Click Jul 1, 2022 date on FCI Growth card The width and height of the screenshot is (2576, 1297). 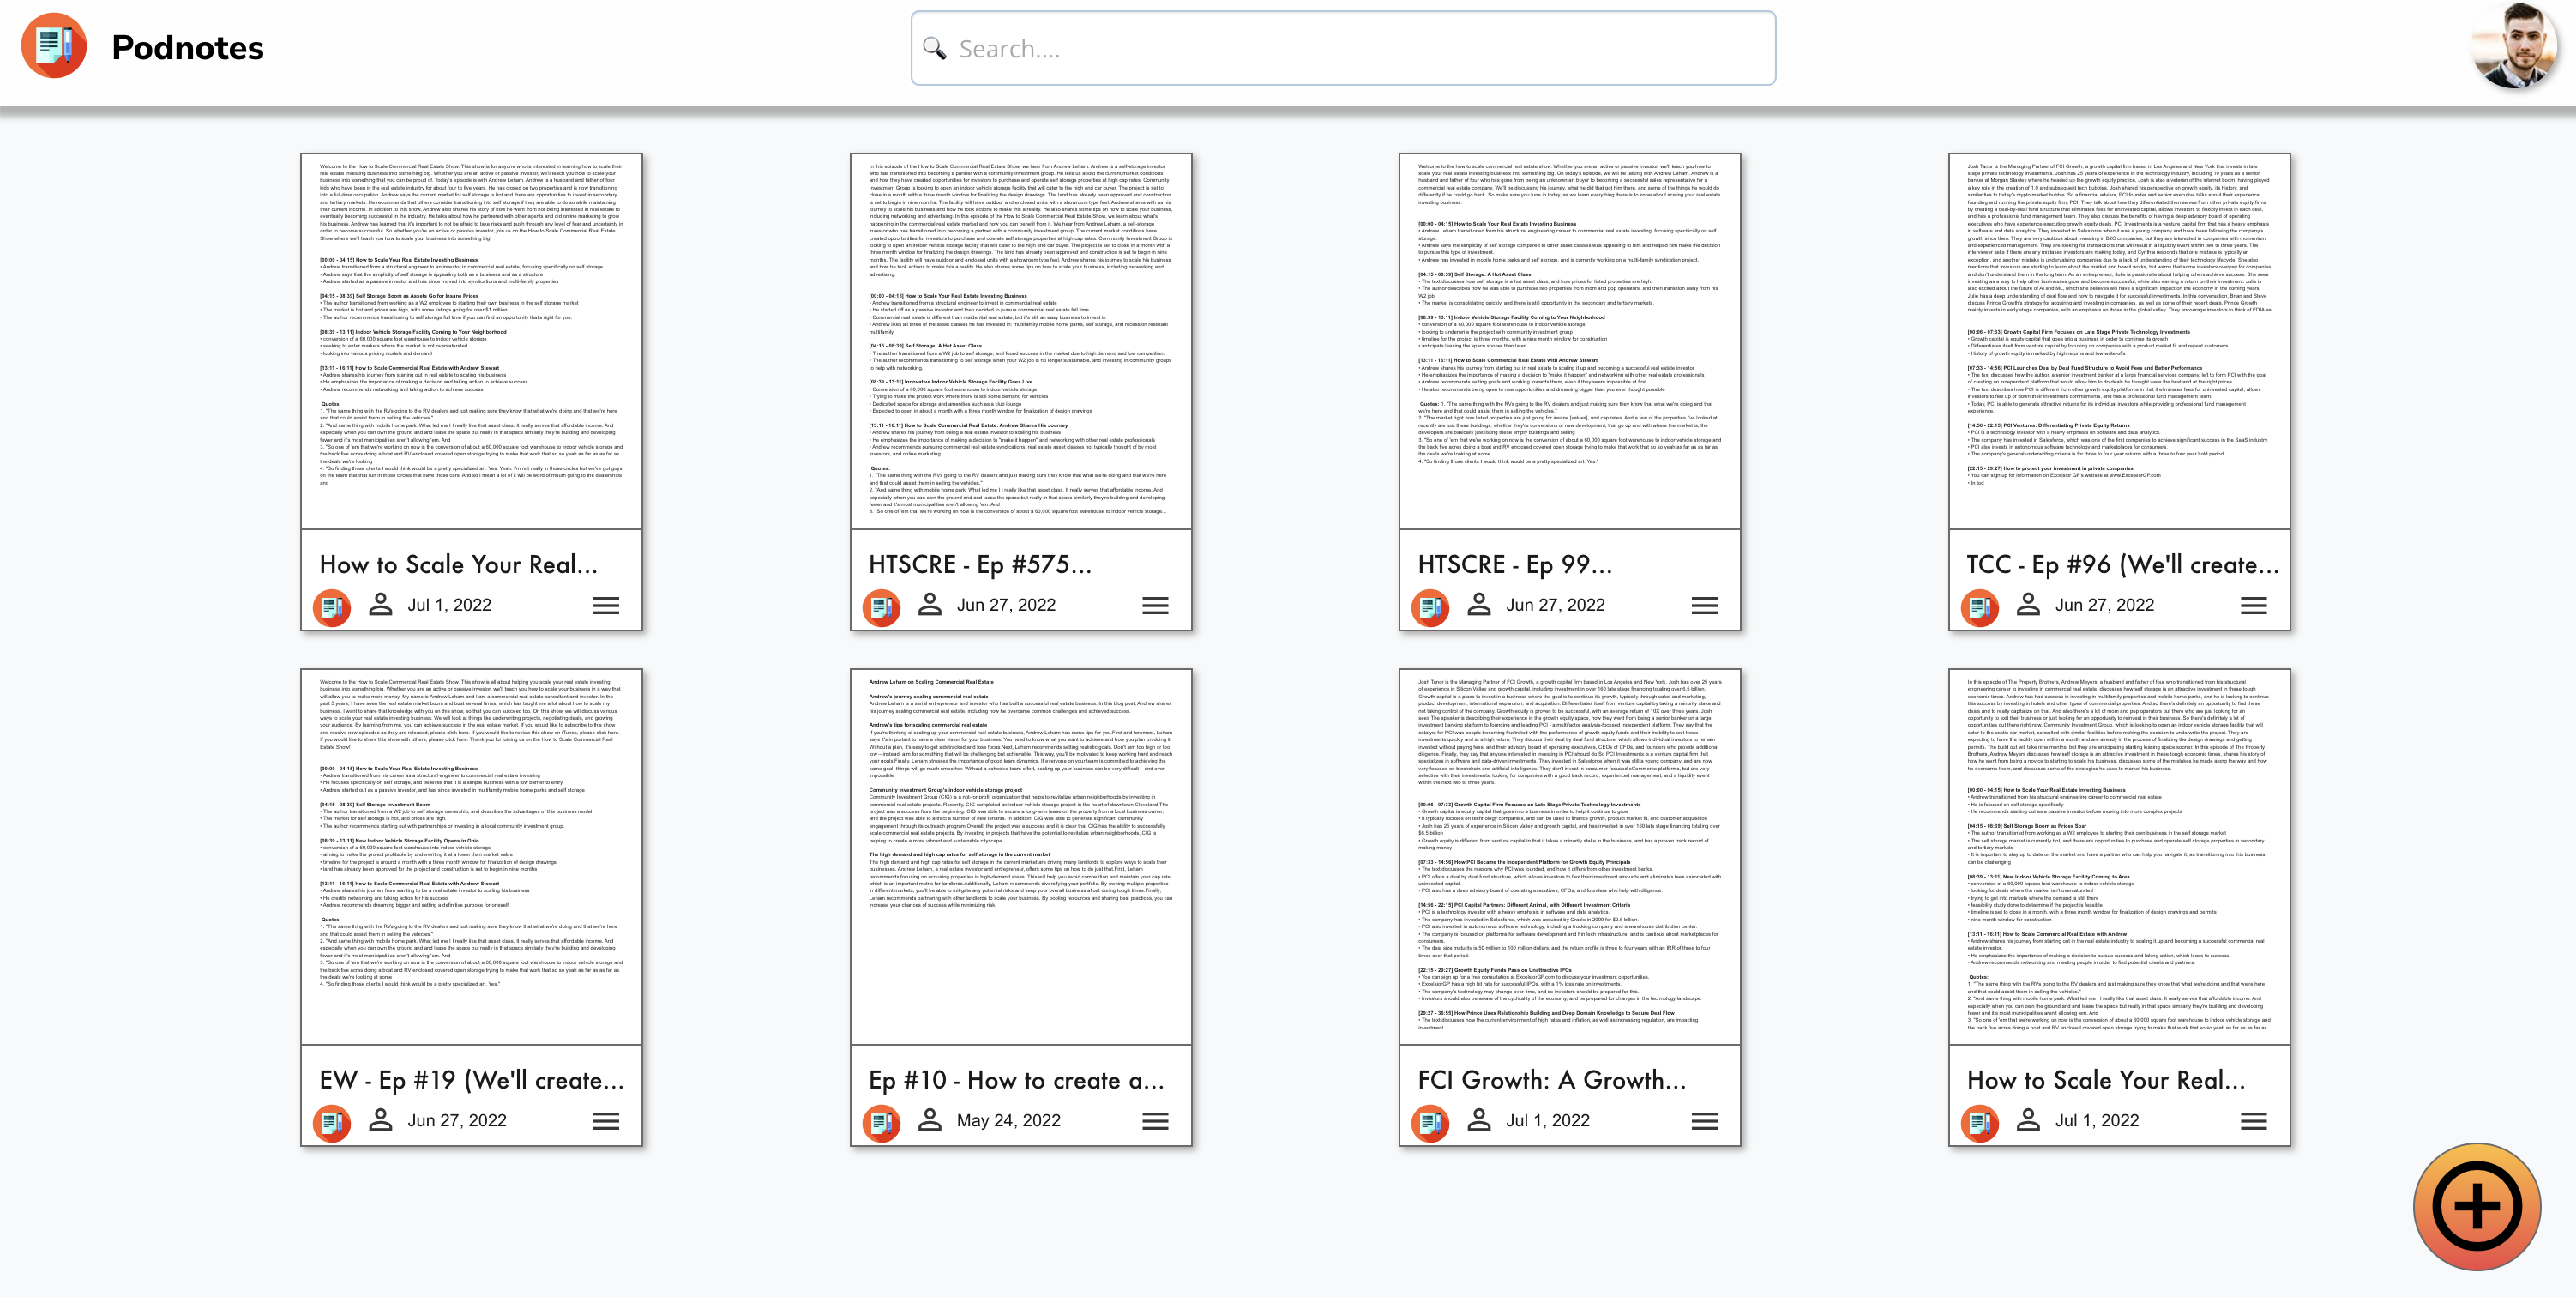[x=1547, y=1121]
